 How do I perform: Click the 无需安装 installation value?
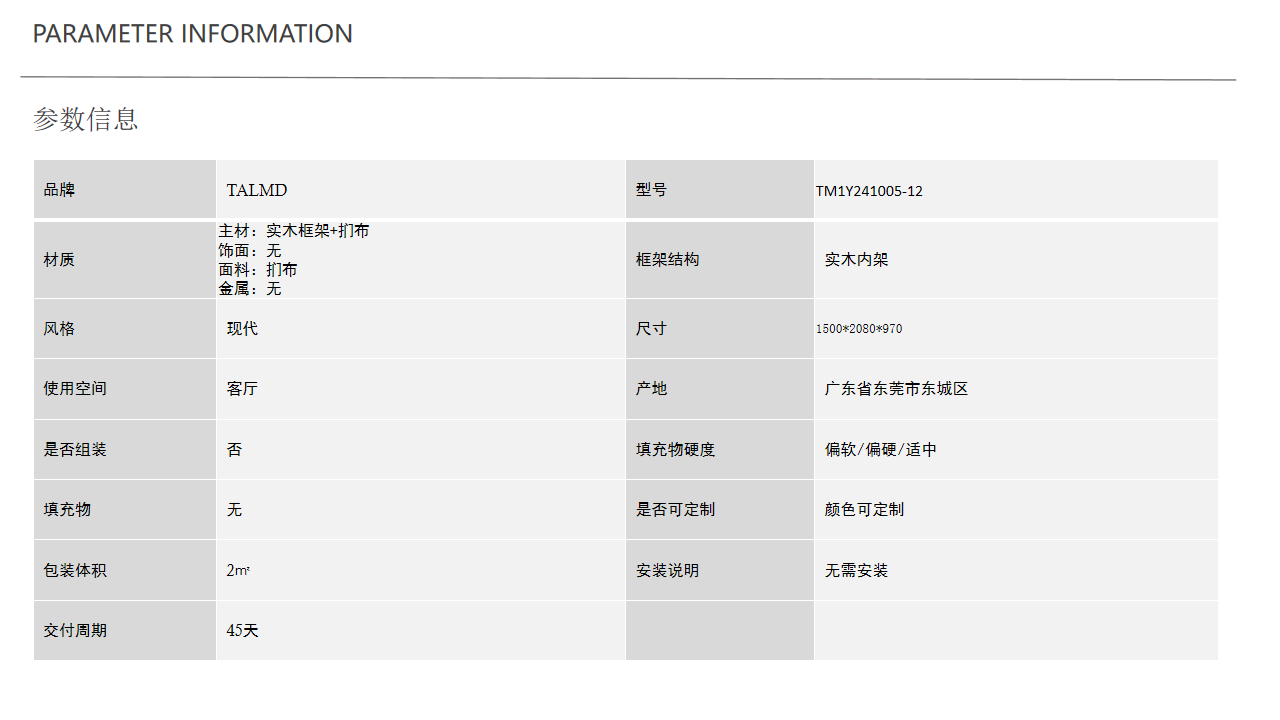(856, 571)
